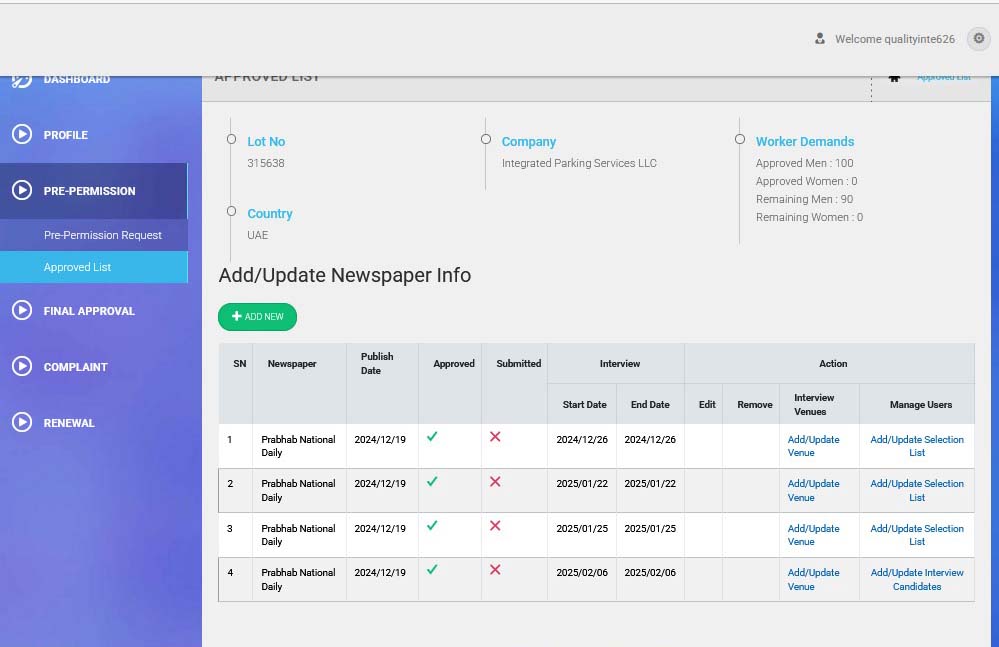Open Add/Update Venue for row 1
The height and width of the screenshot is (647, 999).
pyautogui.click(x=813, y=446)
